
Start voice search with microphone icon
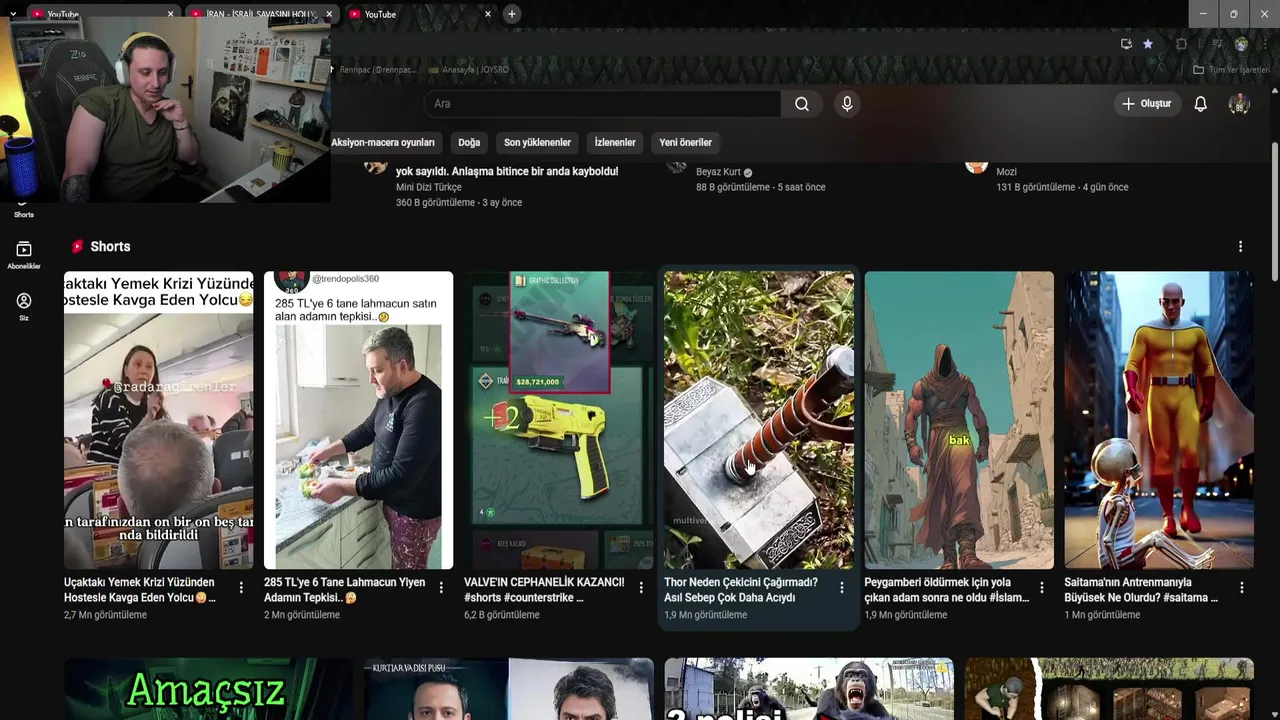point(847,104)
